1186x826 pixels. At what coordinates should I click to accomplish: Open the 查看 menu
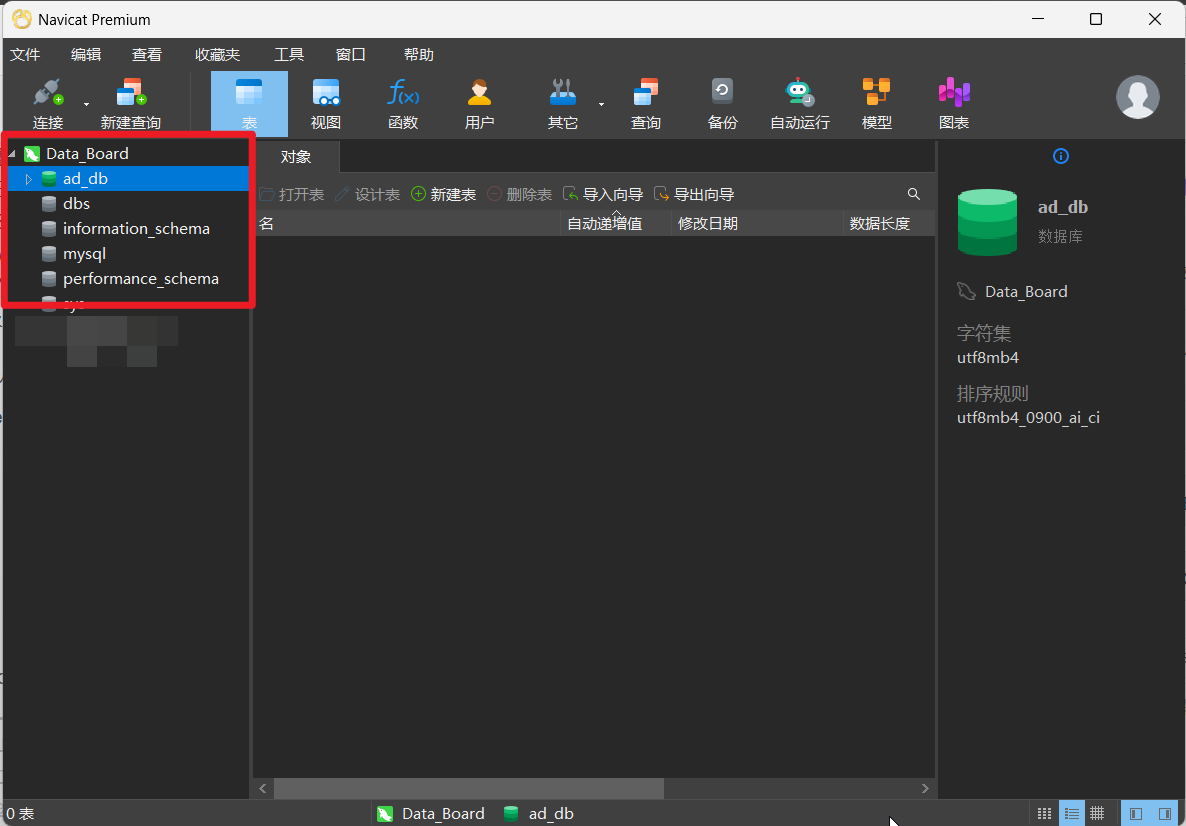147,54
